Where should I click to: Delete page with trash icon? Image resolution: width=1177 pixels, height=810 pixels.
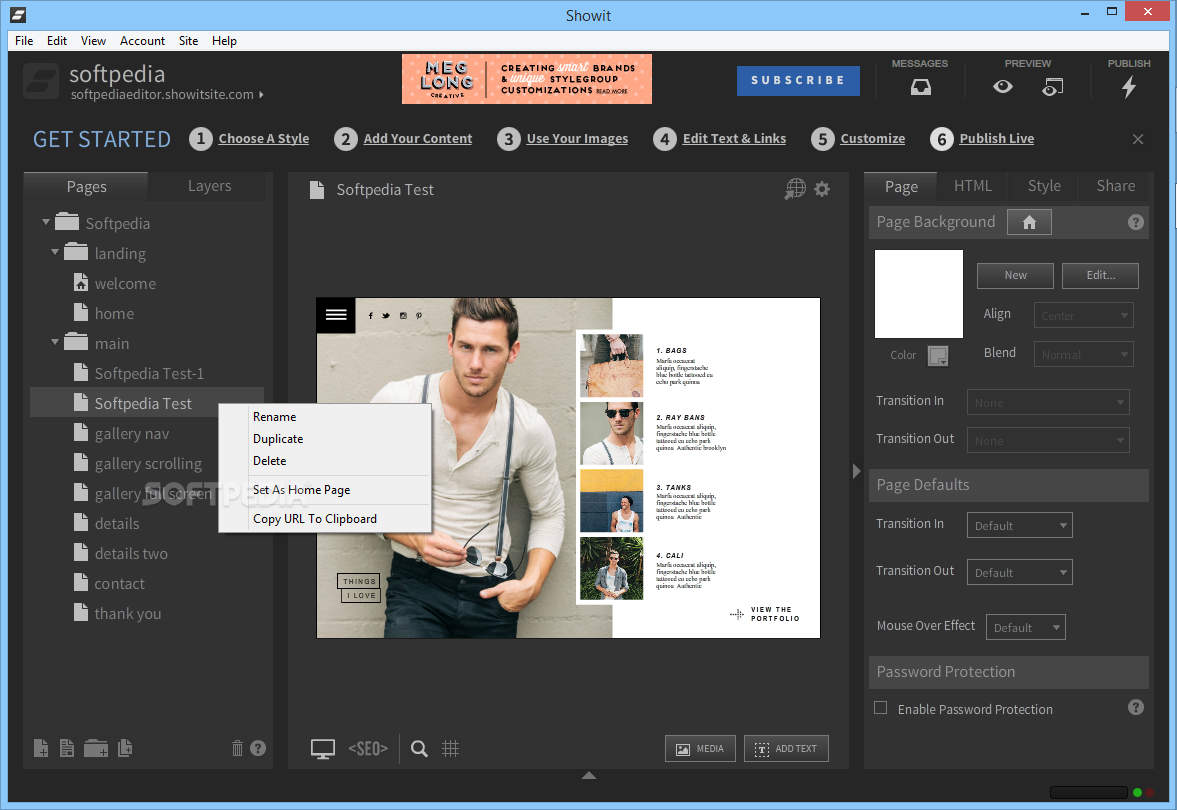pyautogui.click(x=237, y=748)
